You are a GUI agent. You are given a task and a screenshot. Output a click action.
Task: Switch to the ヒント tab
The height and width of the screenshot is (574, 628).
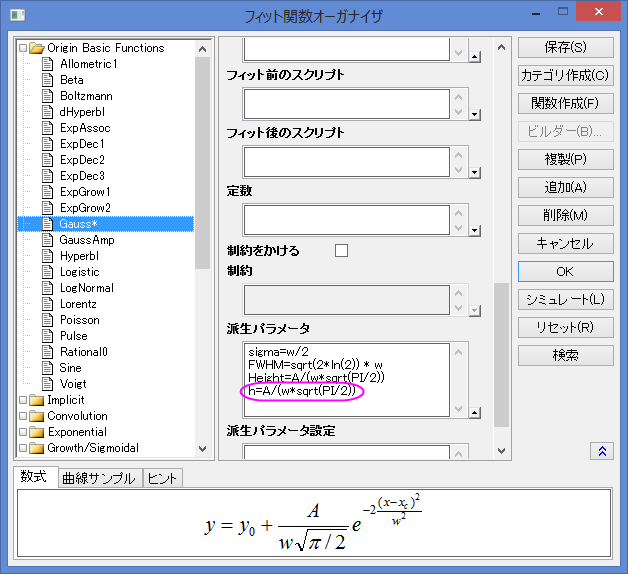pos(162,478)
